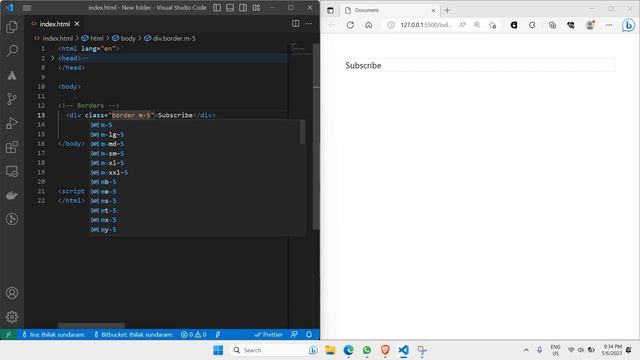The image size is (640, 360).
Task: Click taskbar Search box
Action: tap(275, 350)
